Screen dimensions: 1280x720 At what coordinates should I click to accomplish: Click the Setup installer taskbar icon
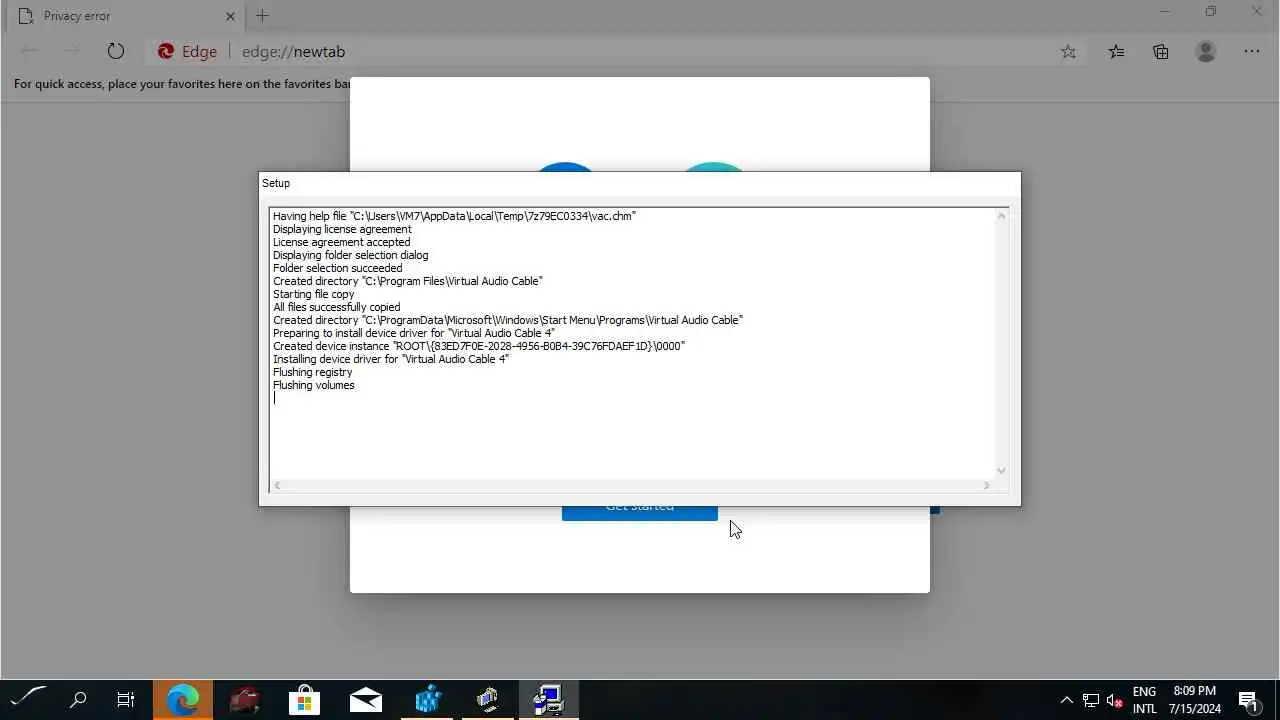[x=549, y=700]
